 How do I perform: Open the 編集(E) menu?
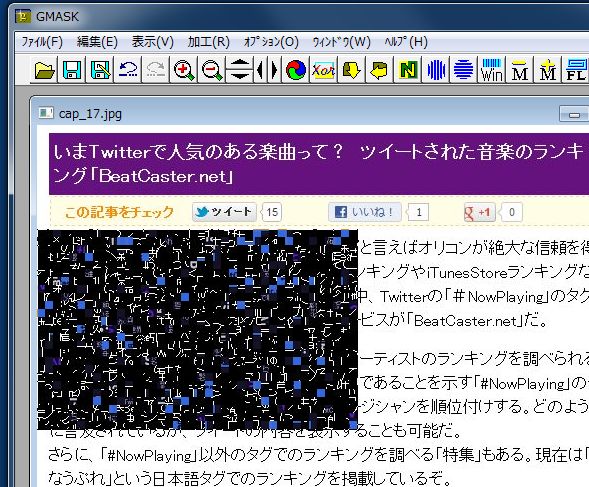(97, 42)
